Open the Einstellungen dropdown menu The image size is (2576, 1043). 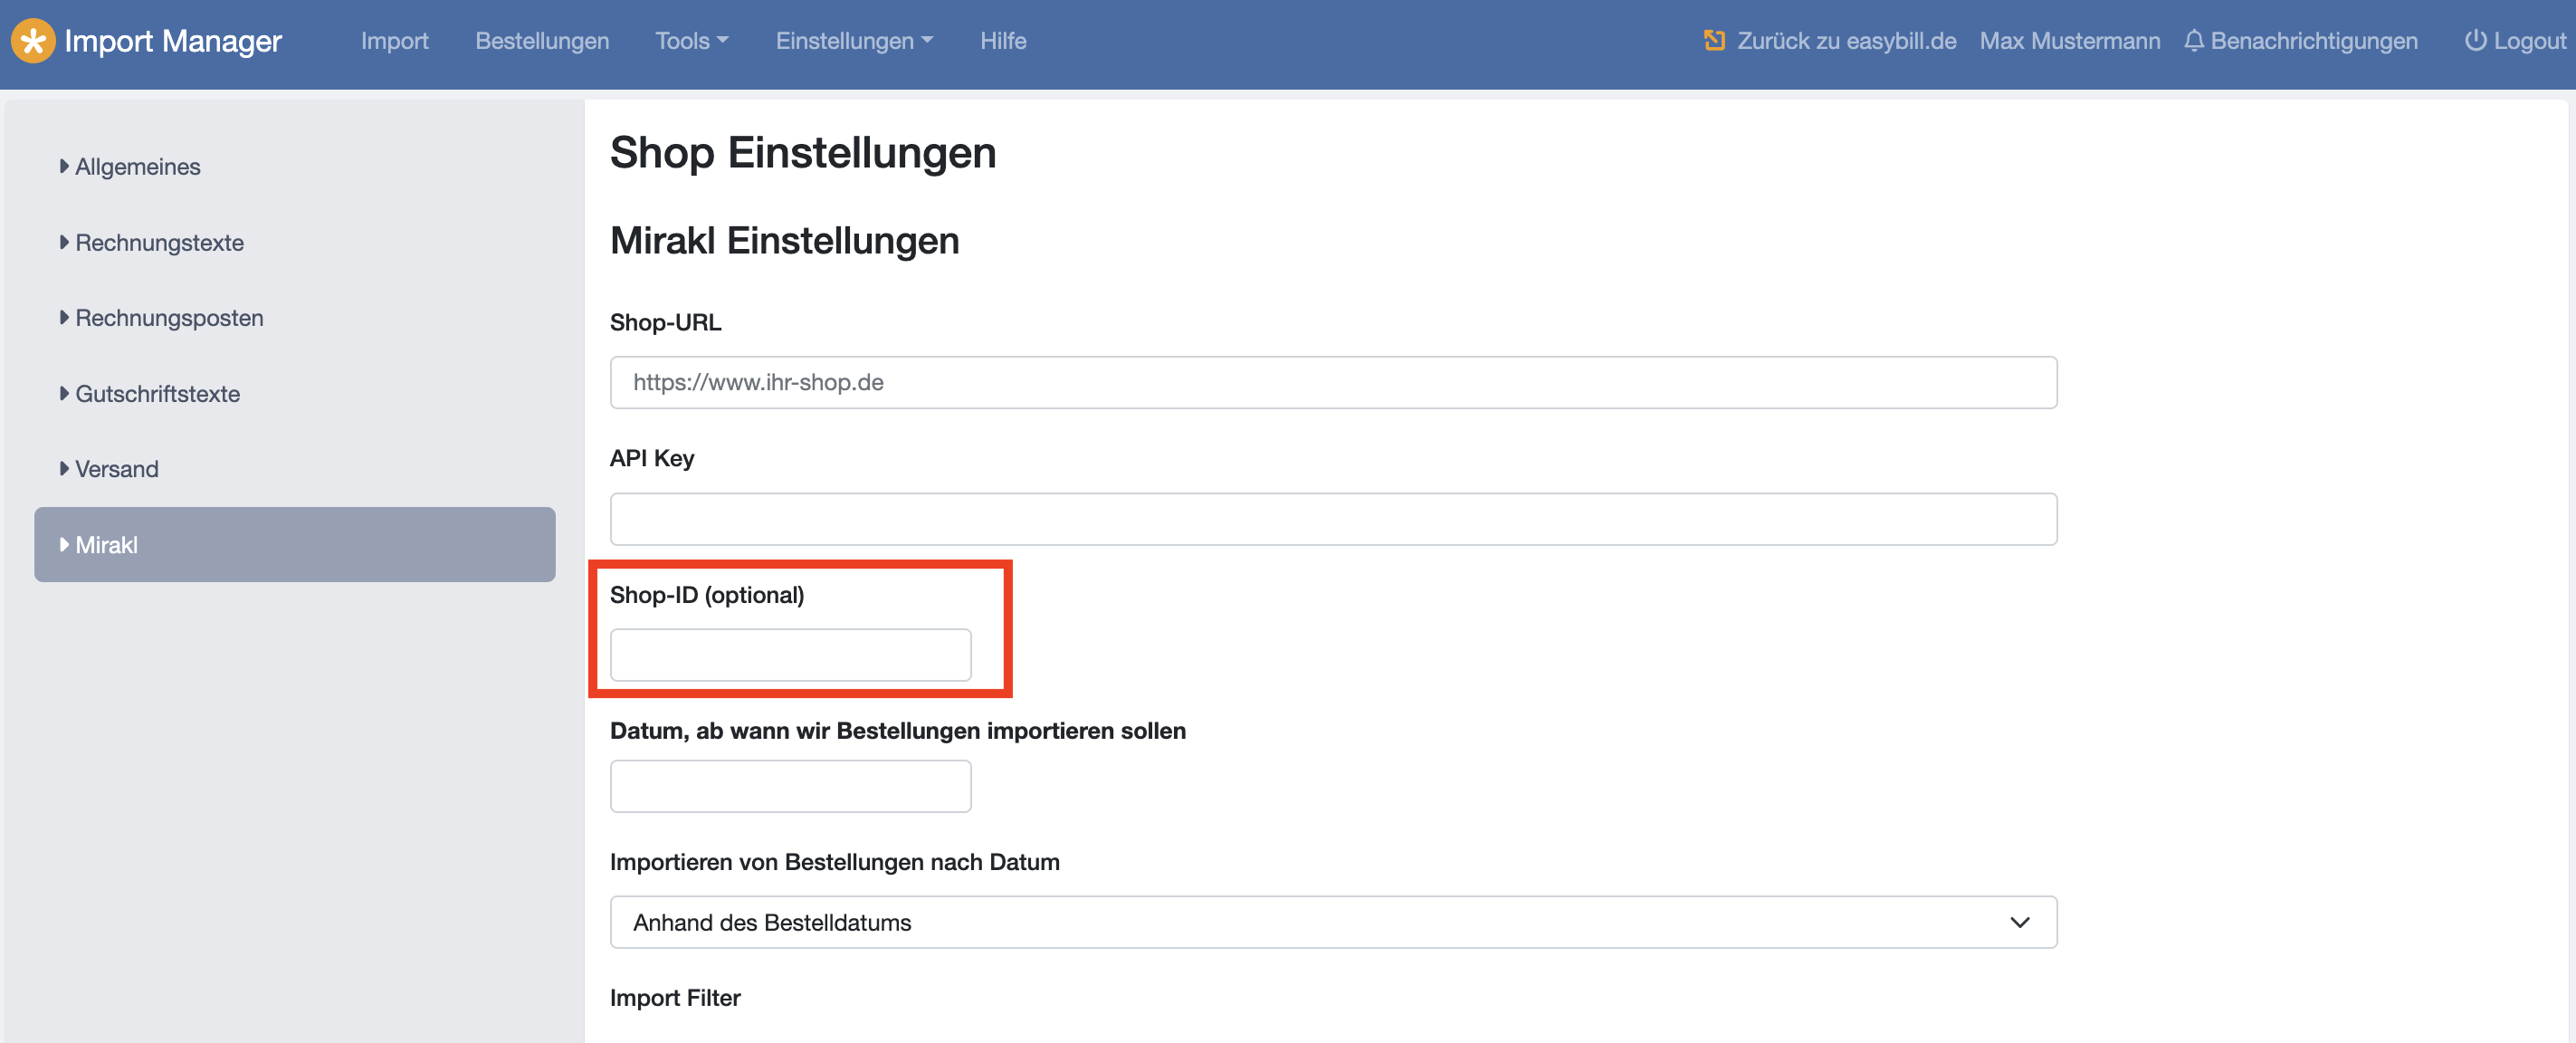tap(853, 41)
